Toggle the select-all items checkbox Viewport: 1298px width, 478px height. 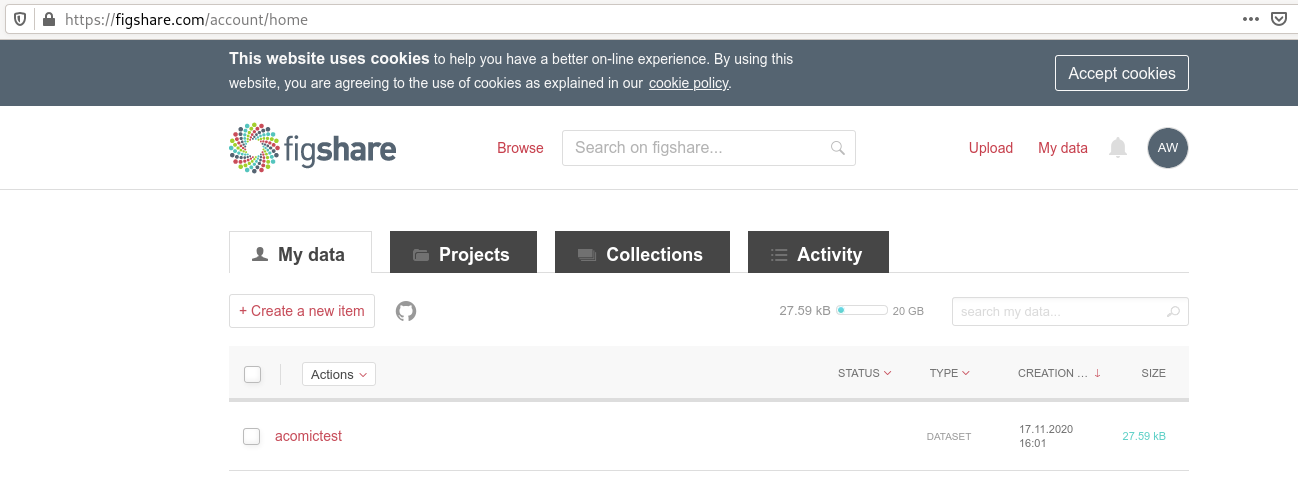tap(253, 374)
